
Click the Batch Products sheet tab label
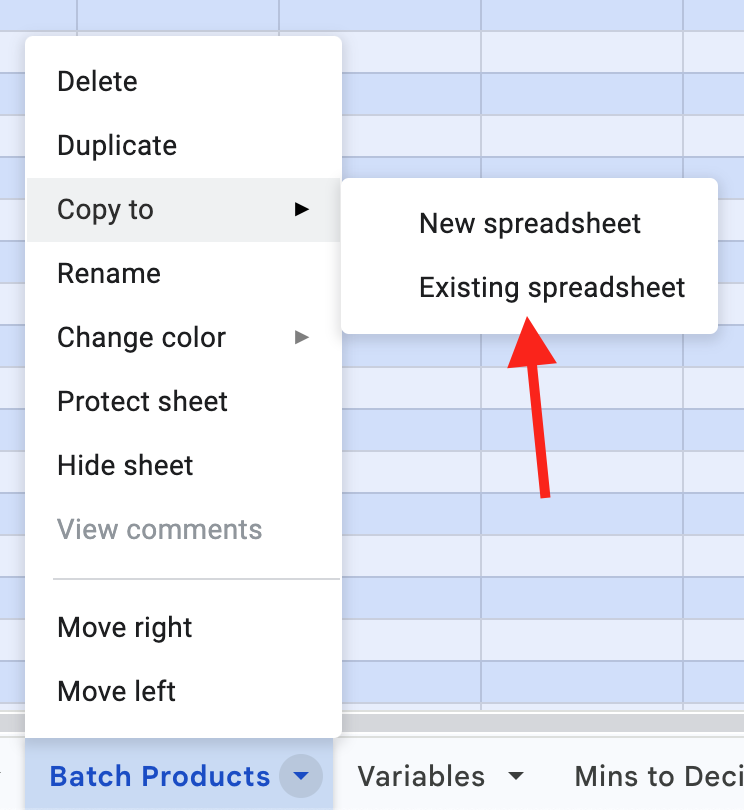(x=160, y=776)
